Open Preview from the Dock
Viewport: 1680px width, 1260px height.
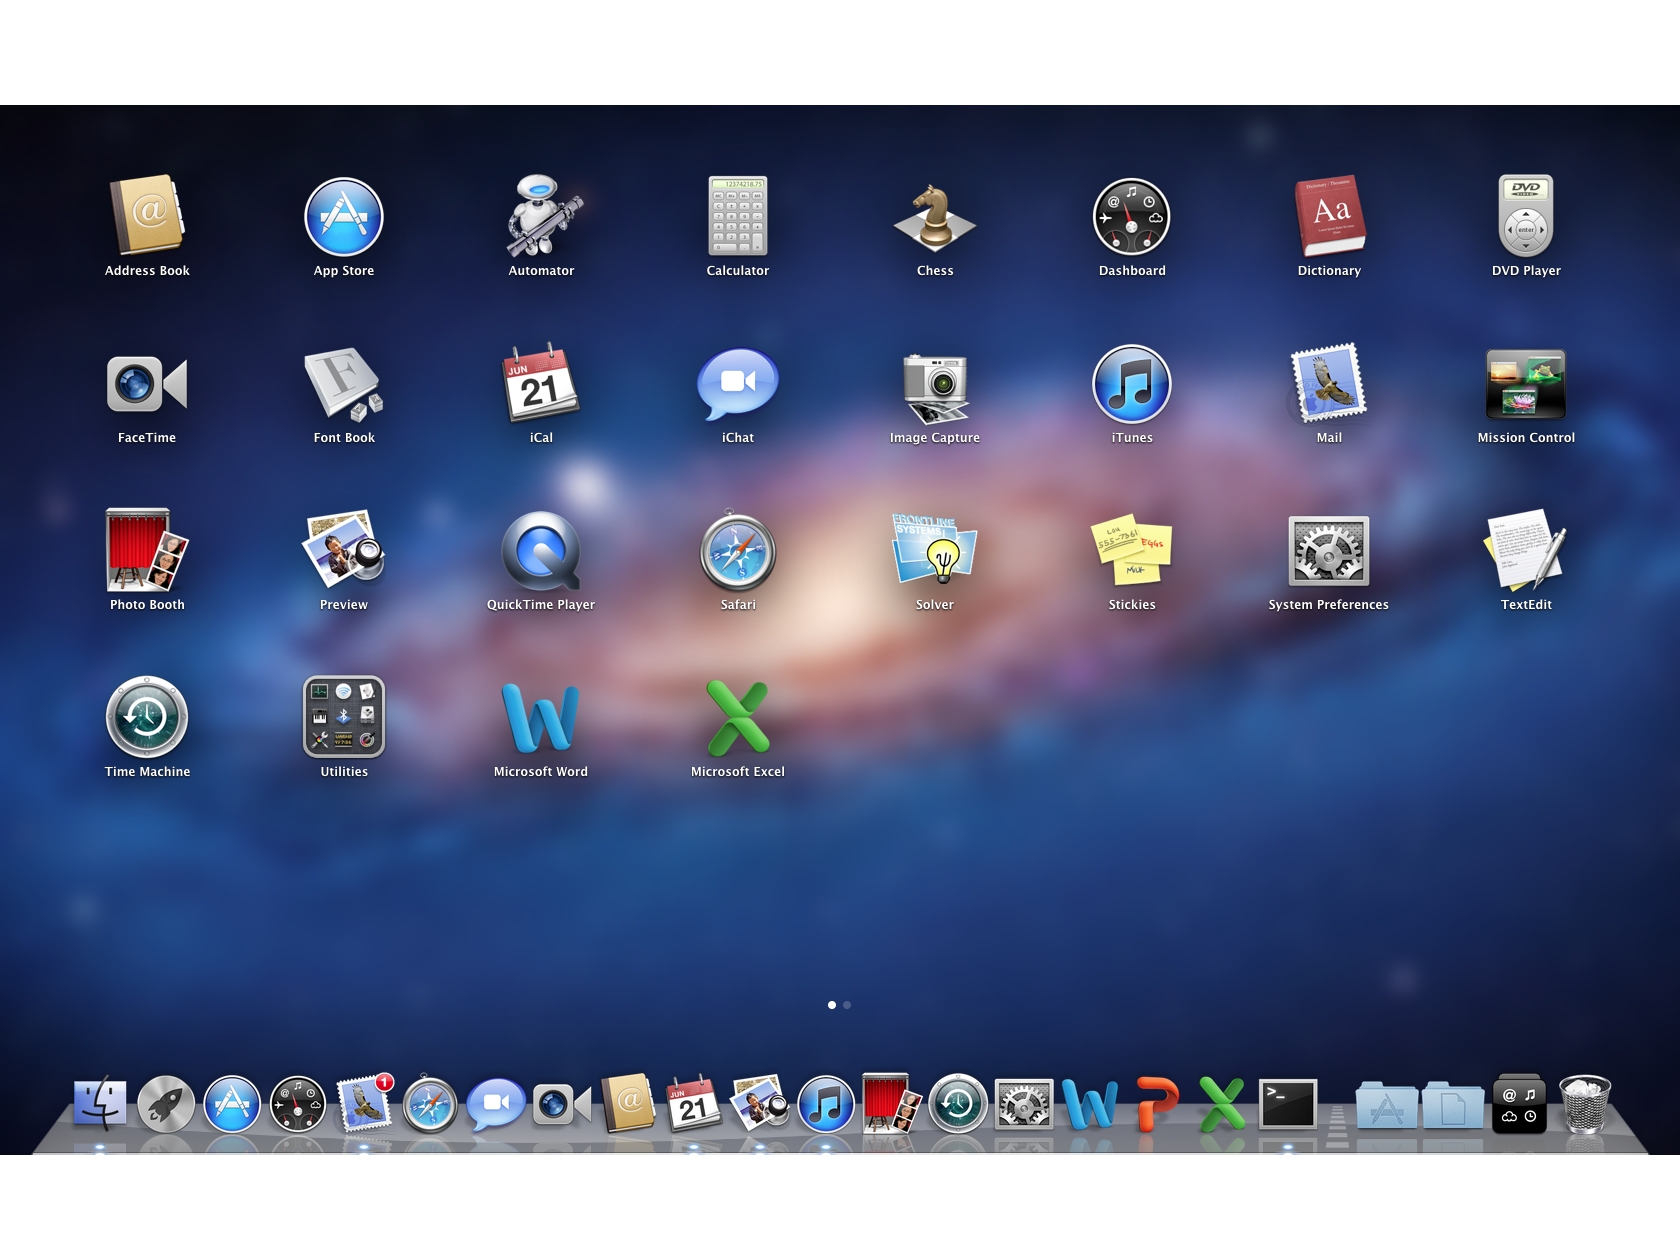pyautogui.click(x=760, y=1104)
